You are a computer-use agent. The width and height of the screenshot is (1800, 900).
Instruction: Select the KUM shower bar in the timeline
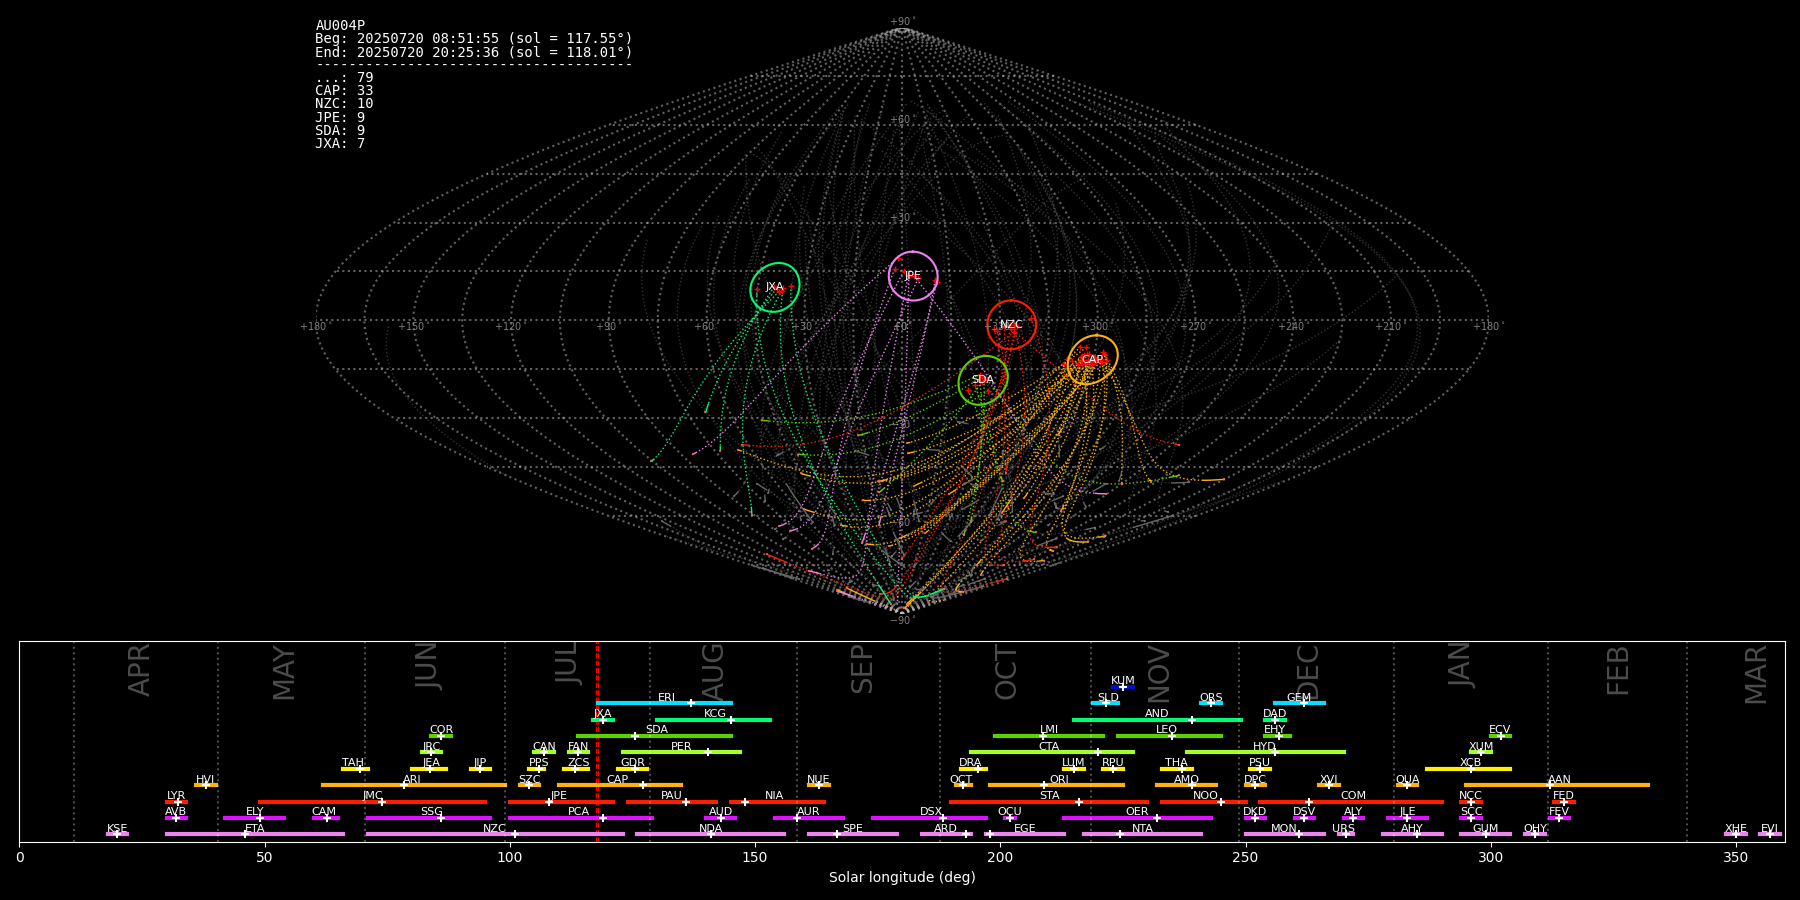point(1123,686)
